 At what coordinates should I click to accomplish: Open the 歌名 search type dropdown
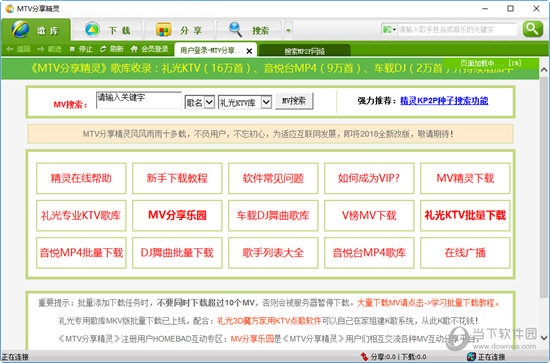coord(200,102)
